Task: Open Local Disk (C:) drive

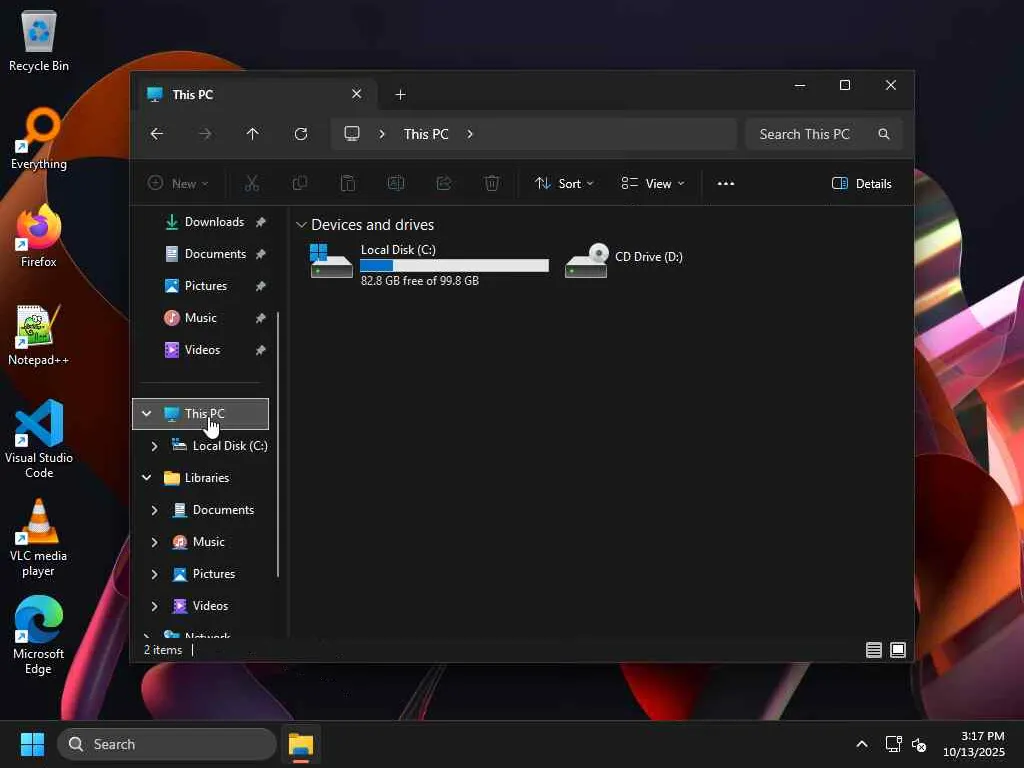Action: 429,264
